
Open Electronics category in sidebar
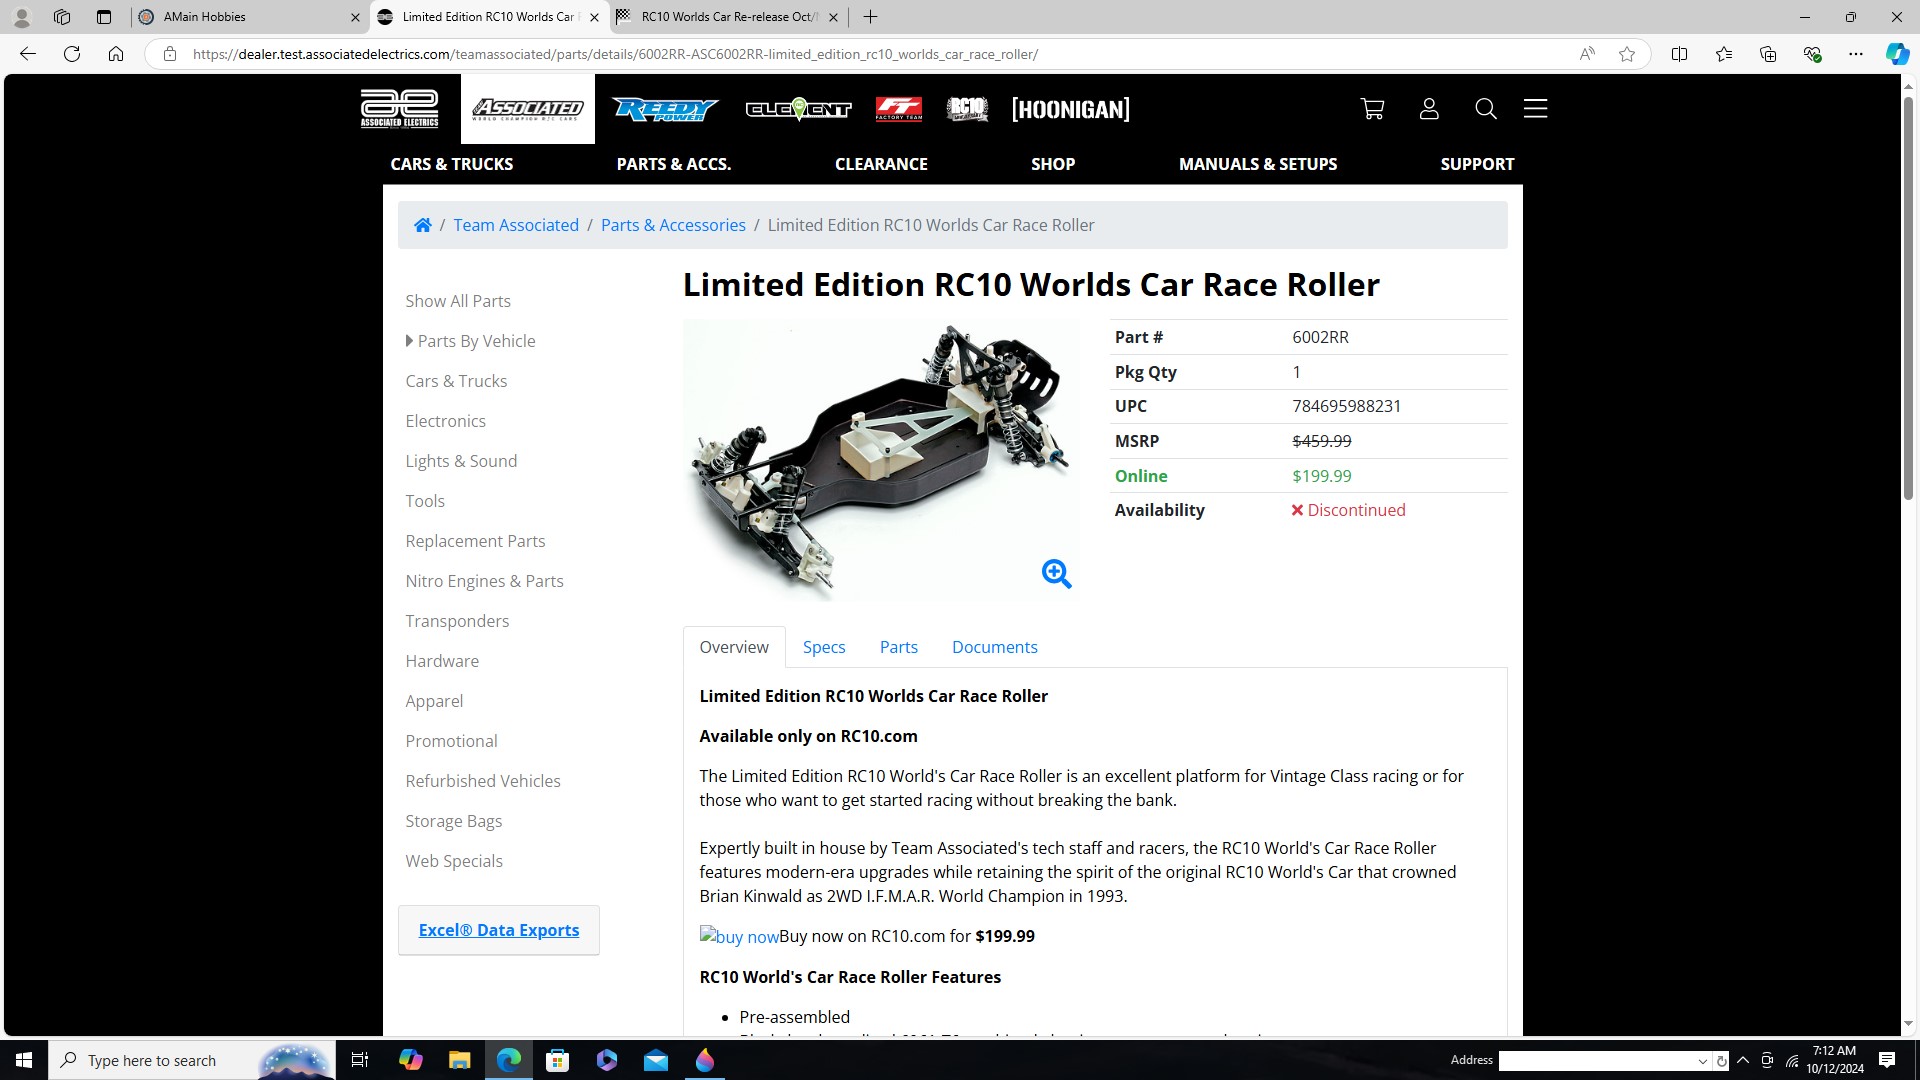click(445, 421)
